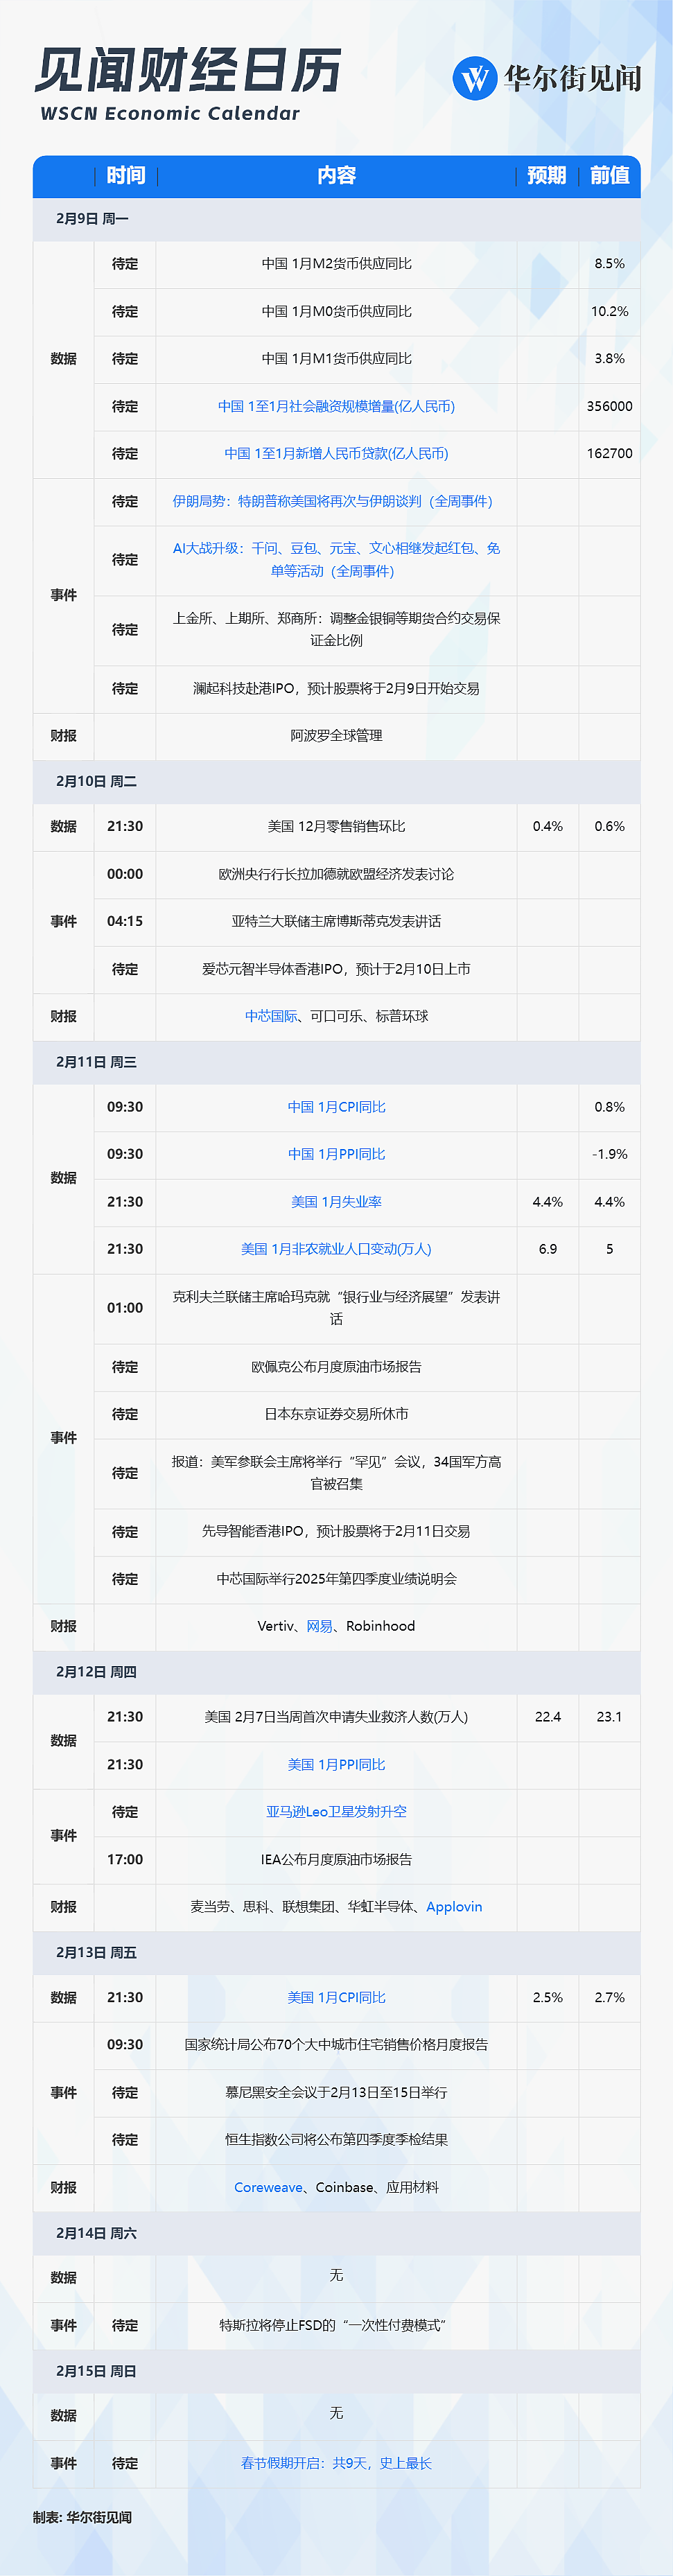Click the 慕尼黑安全会议 entry
Viewport: 673px width, 2576px height.
click(x=336, y=2093)
